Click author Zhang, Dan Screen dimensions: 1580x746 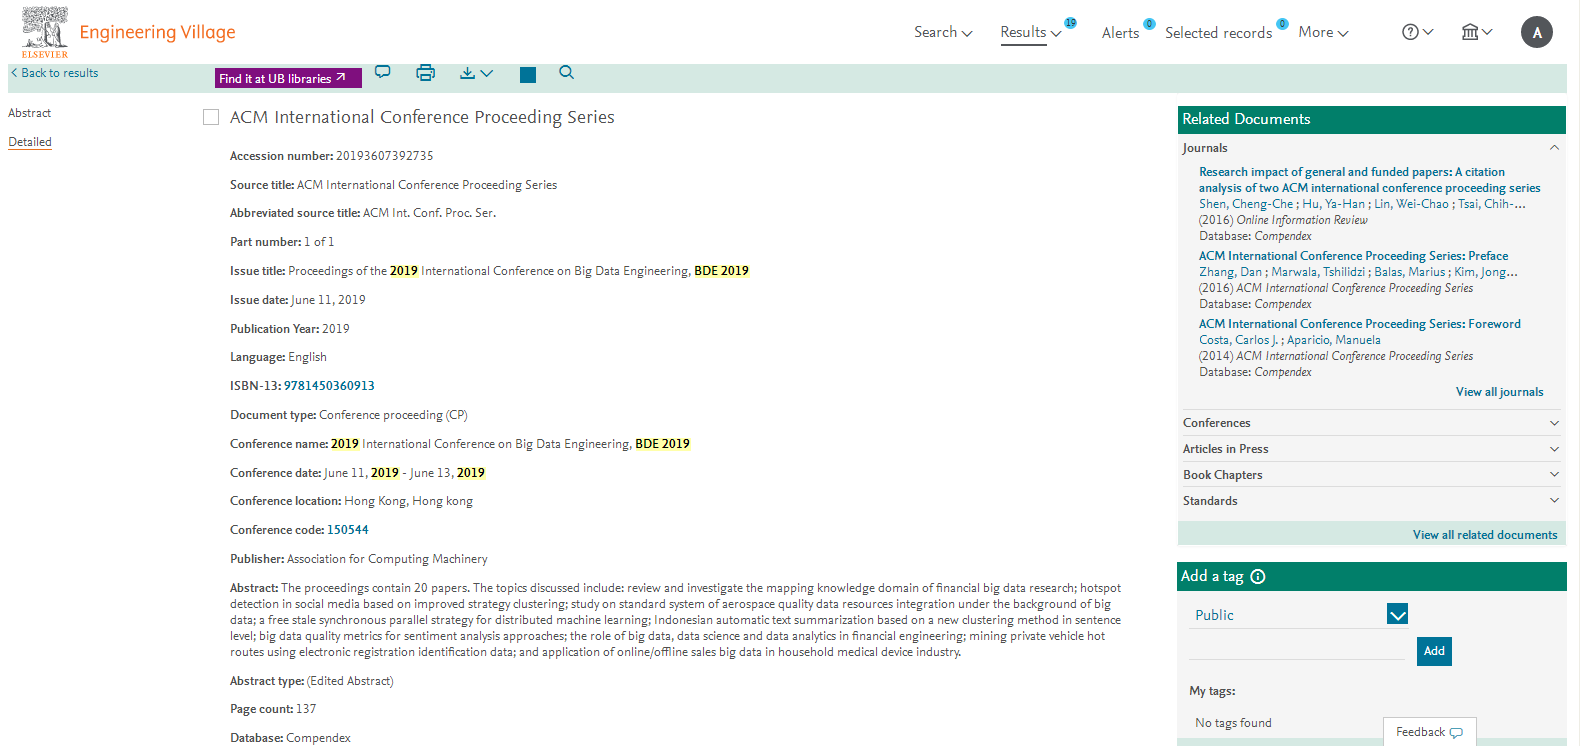1230,272
